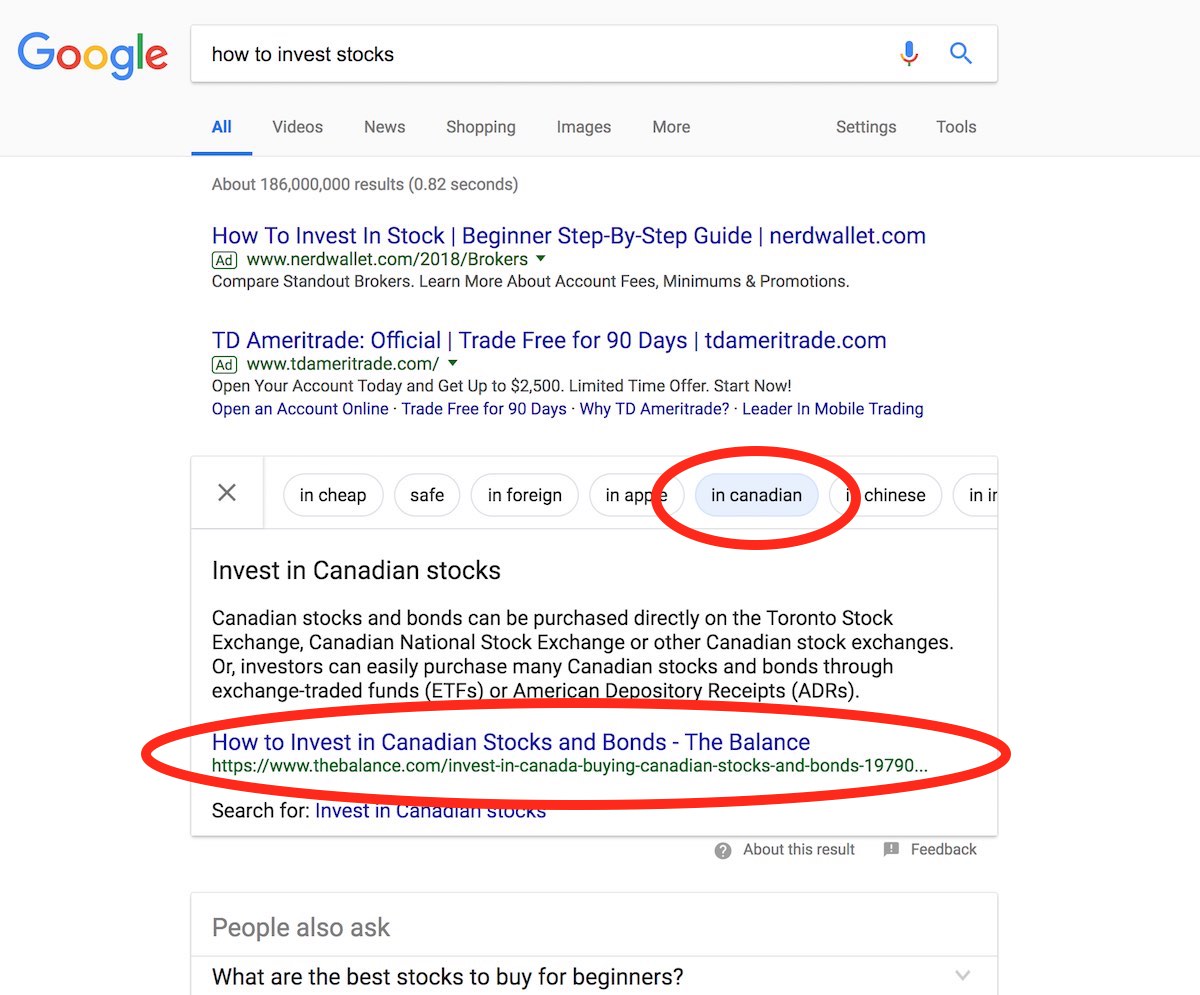Open the More search options menu
Viewport: 1200px width, 995px height.
pos(671,127)
